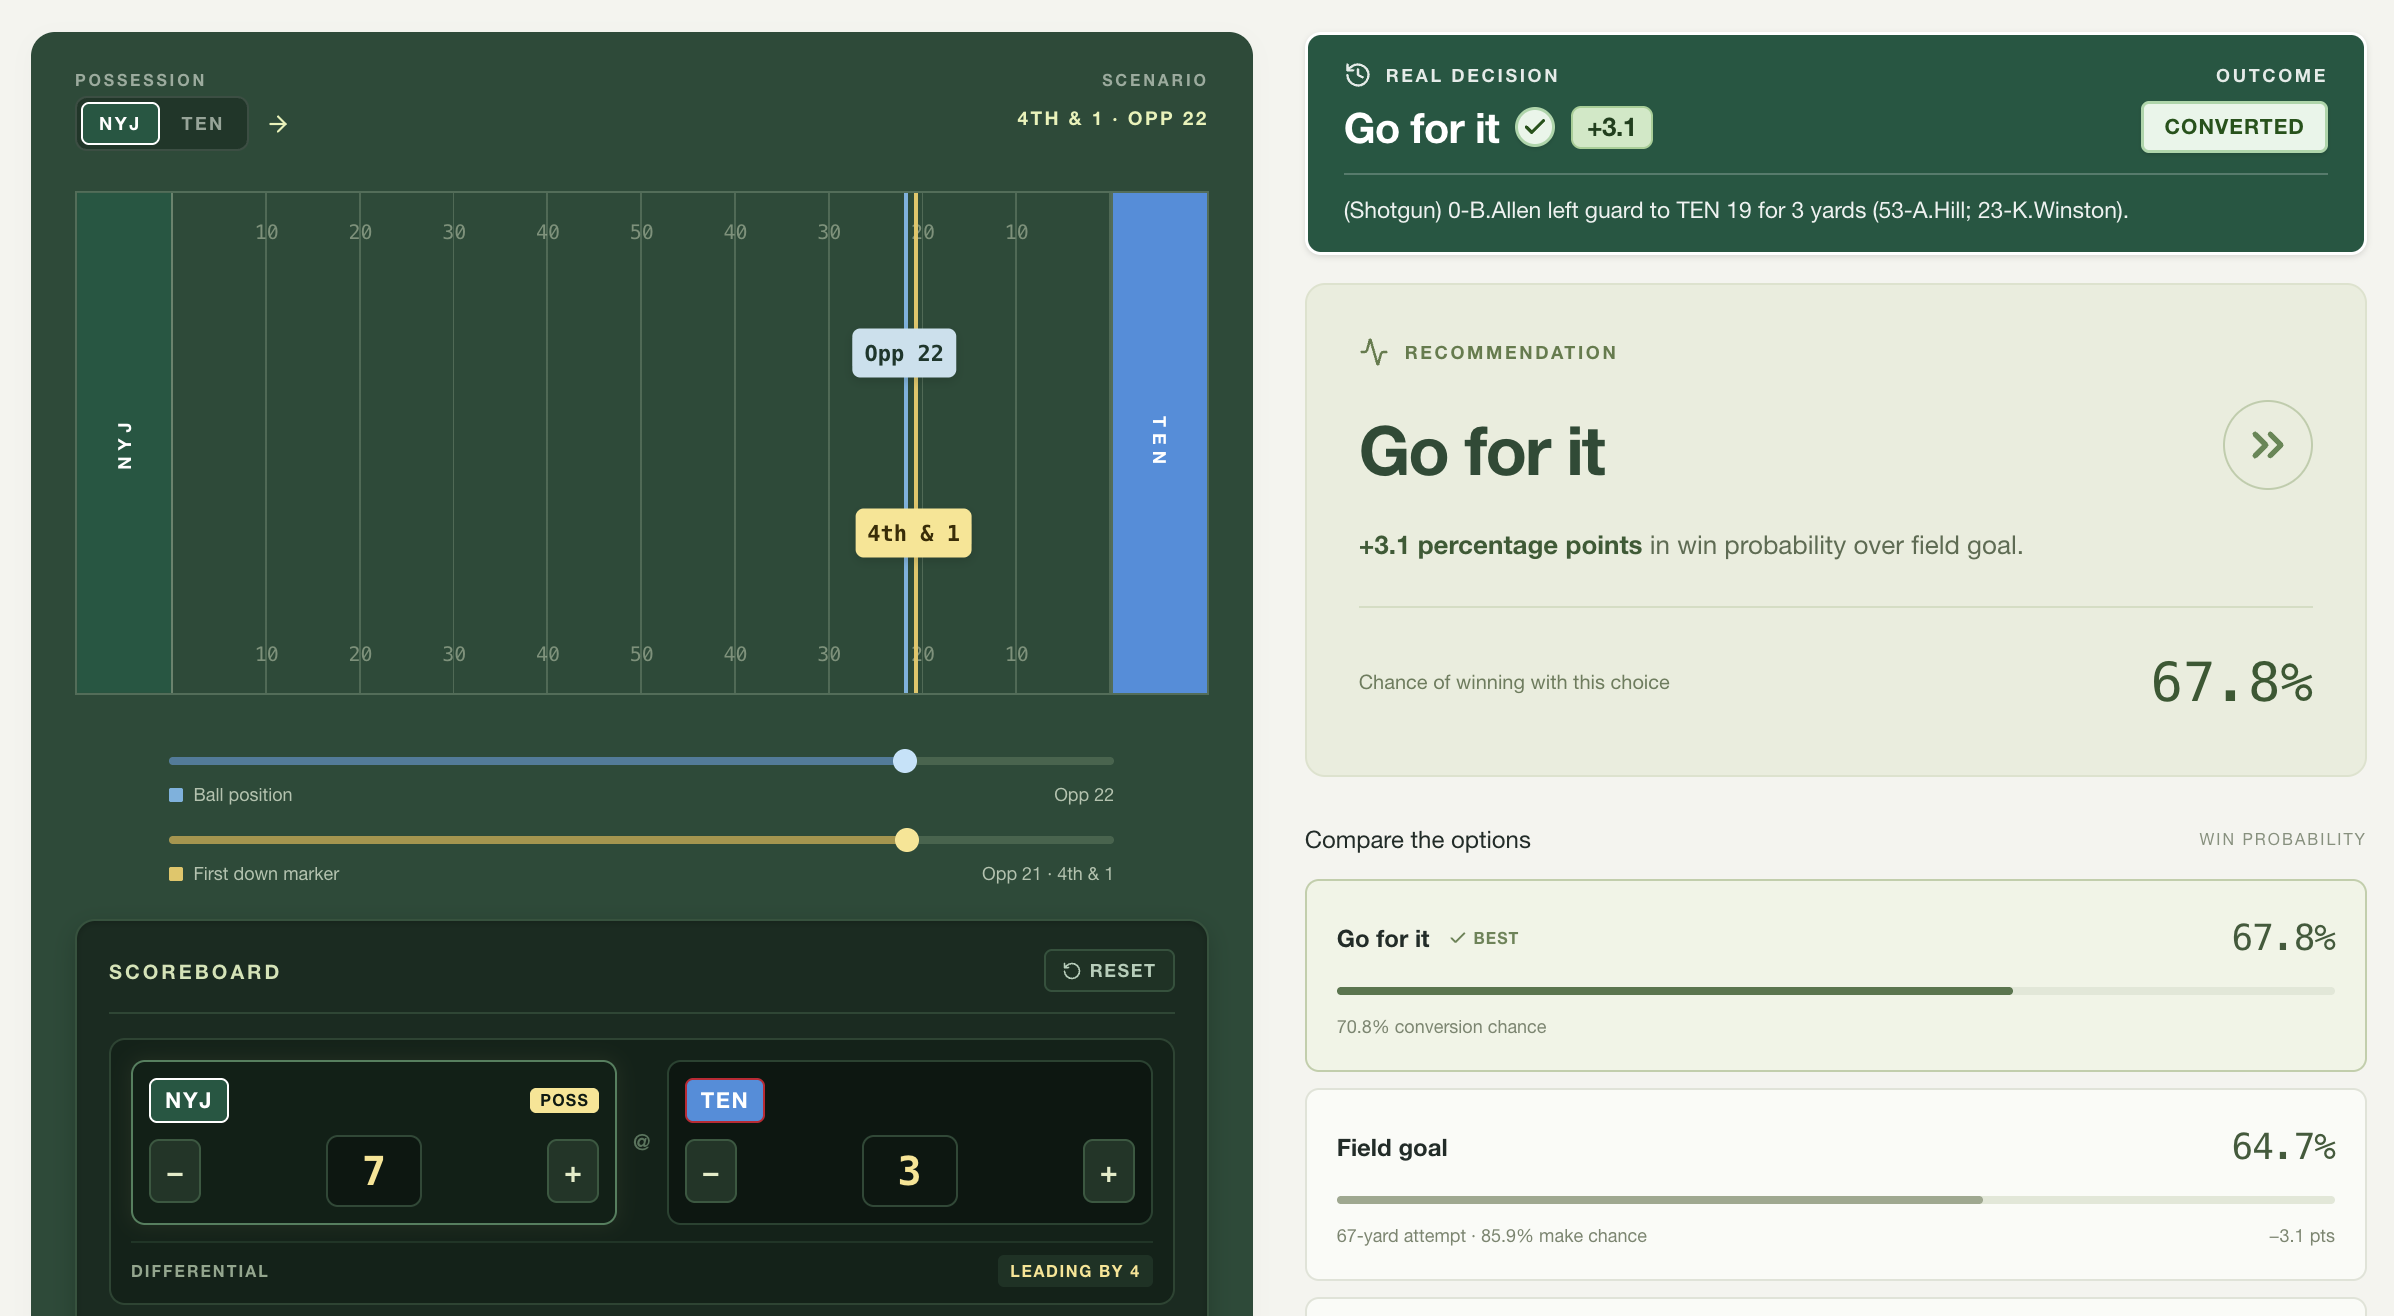Click the NYJ score value 7
2394x1316 pixels.
[x=374, y=1171]
